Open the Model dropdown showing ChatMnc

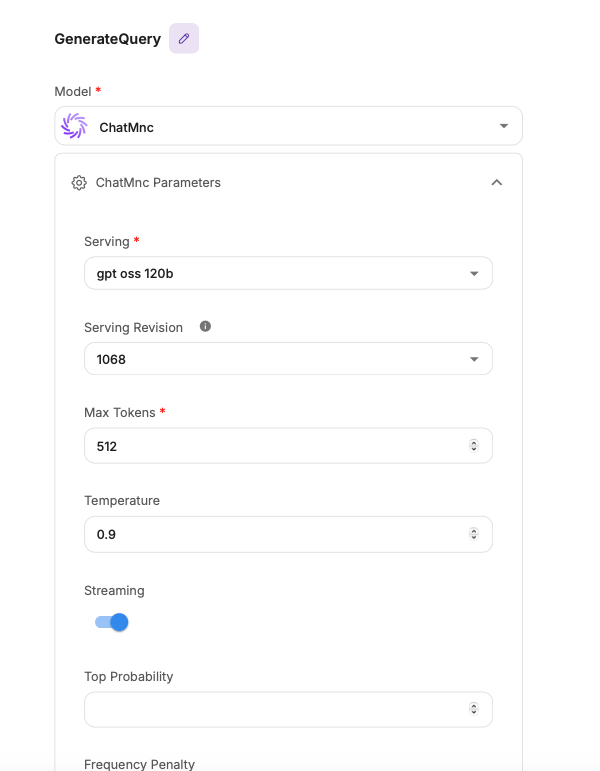288,126
